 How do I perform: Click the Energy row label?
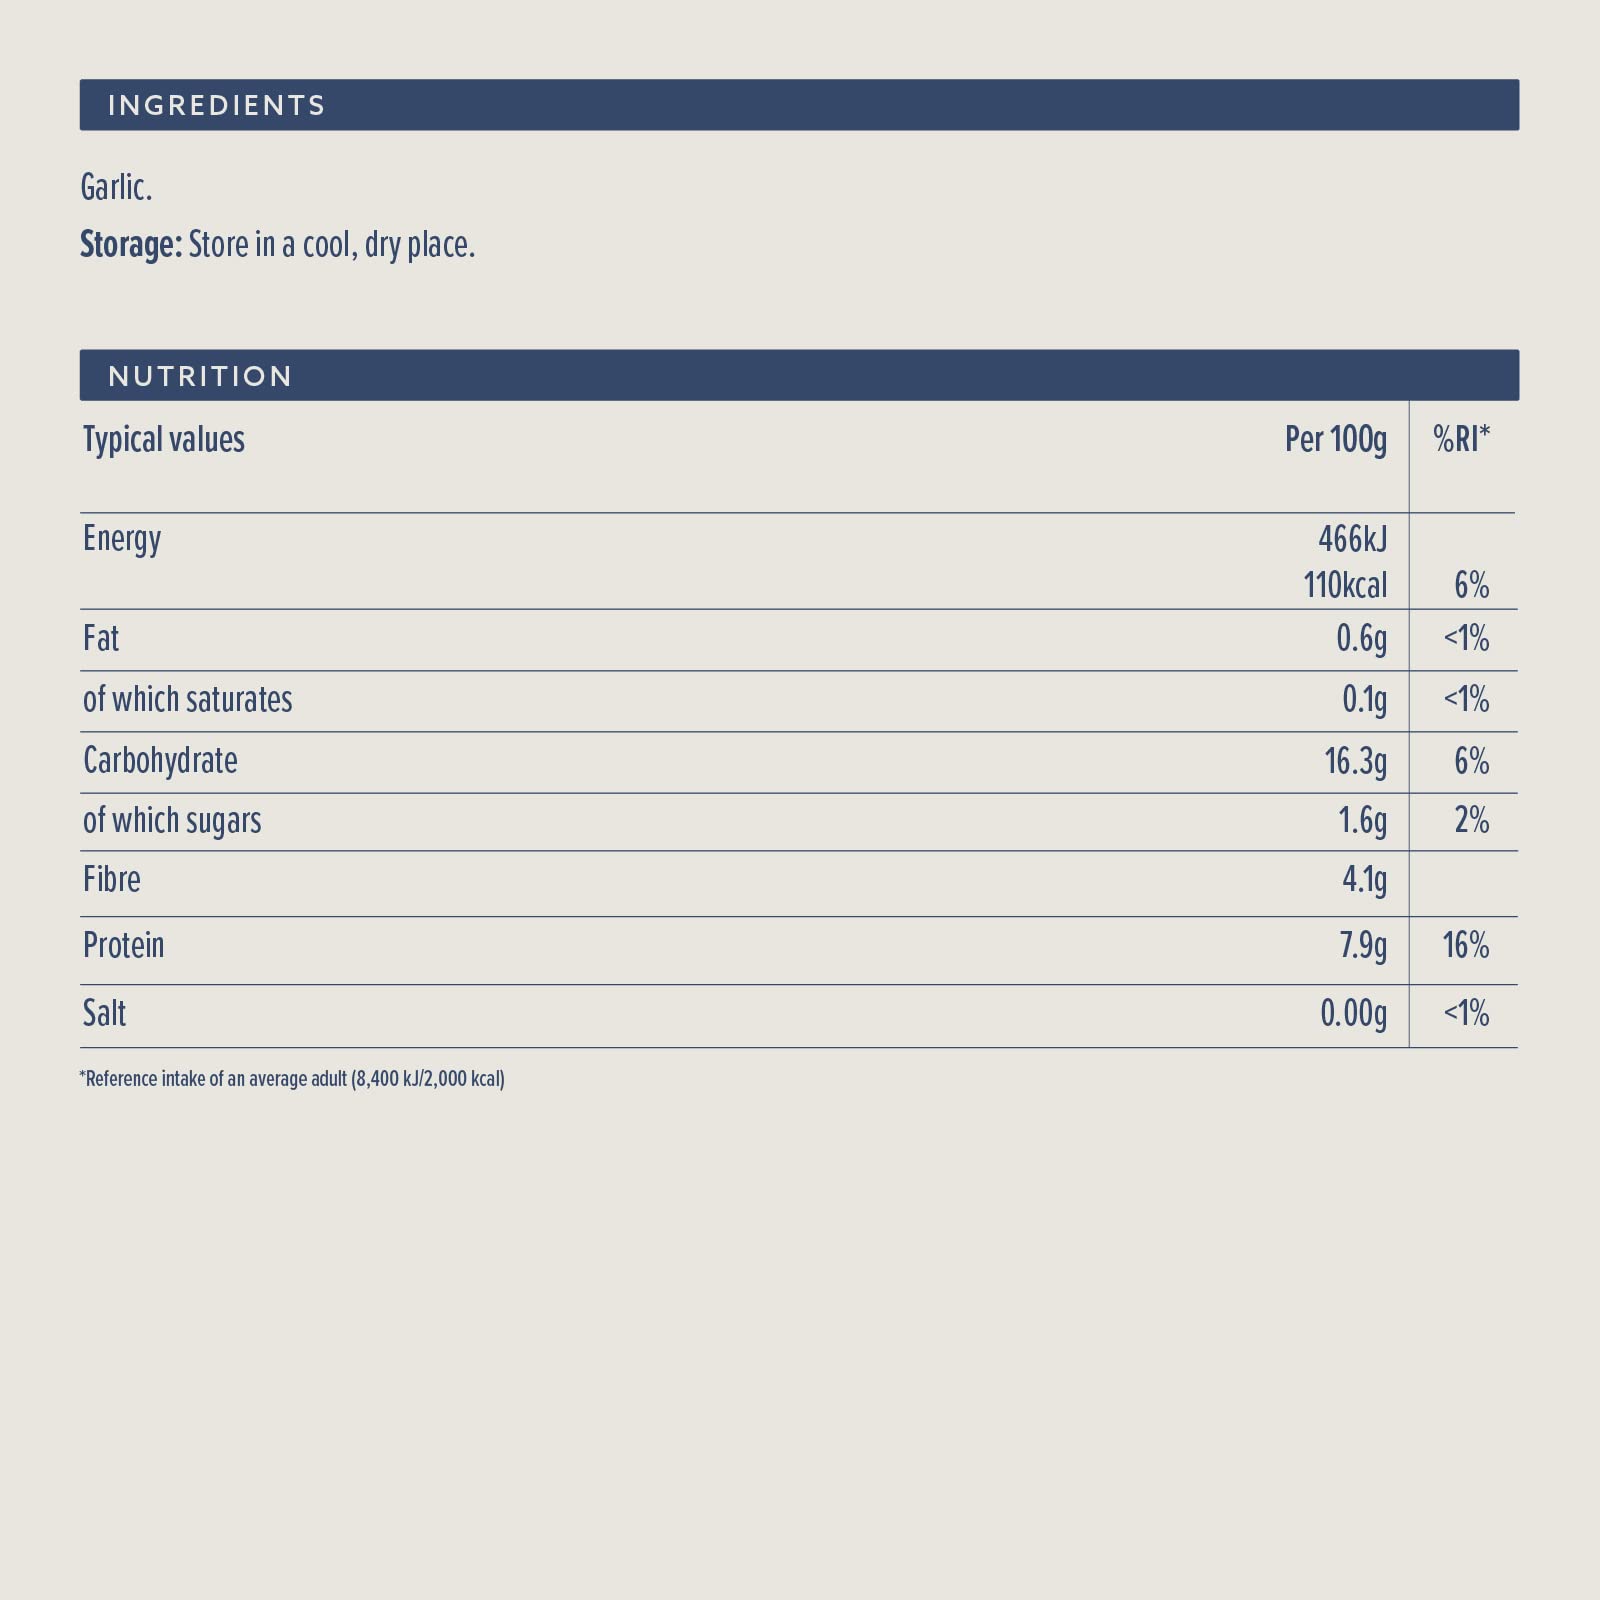click(122, 539)
